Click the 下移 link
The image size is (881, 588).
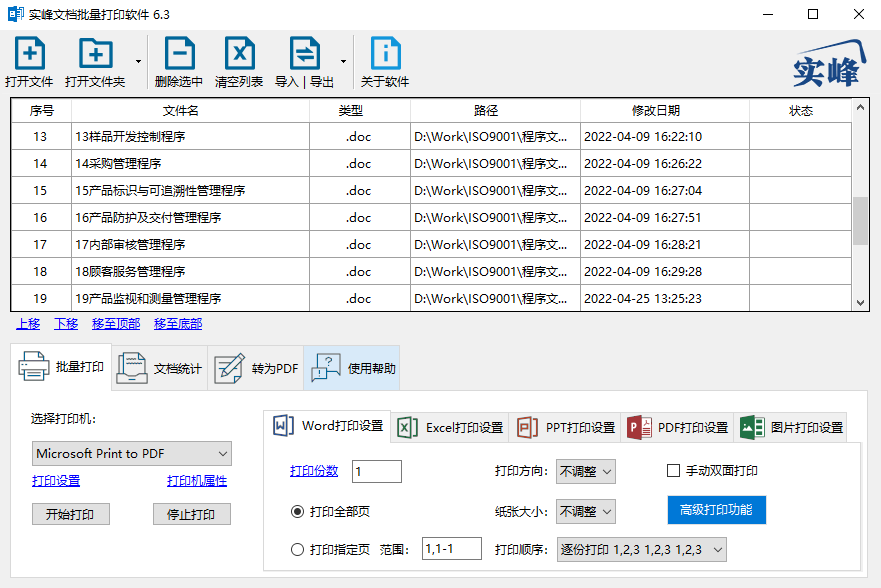point(66,324)
